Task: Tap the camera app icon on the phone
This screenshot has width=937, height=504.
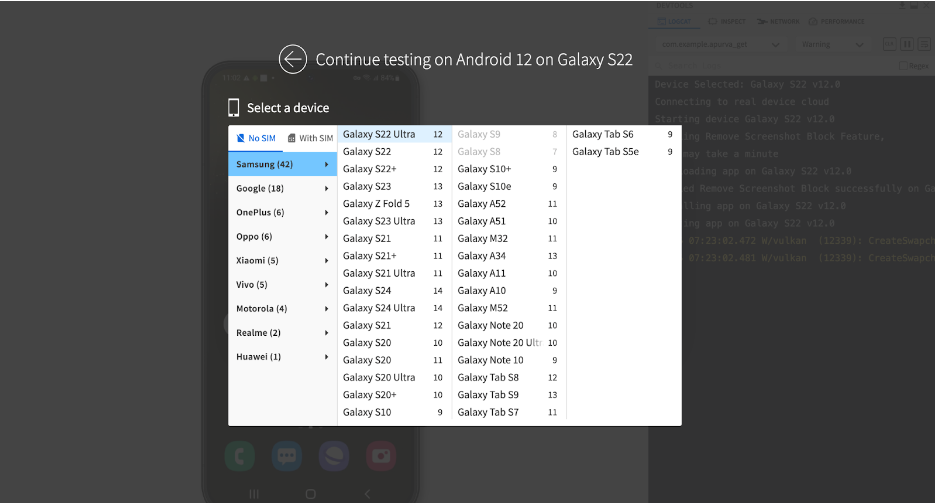Action: (381, 456)
